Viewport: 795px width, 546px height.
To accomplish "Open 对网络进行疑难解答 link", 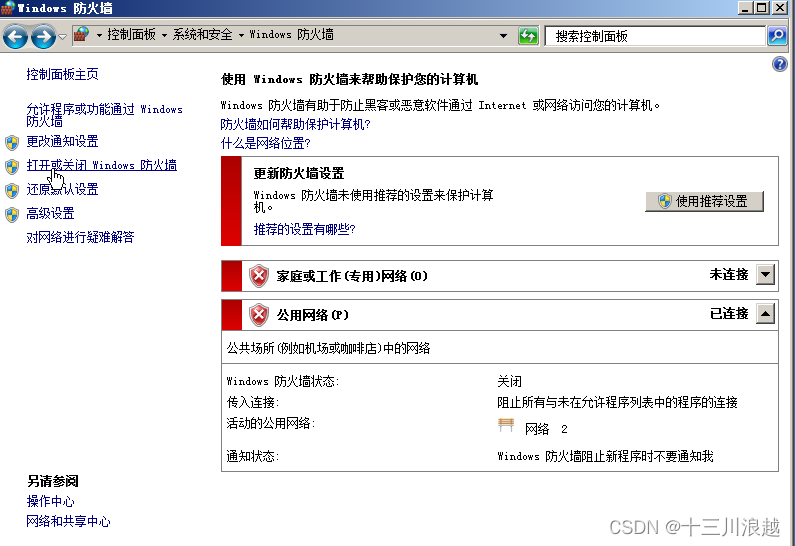I will tap(80, 237).
